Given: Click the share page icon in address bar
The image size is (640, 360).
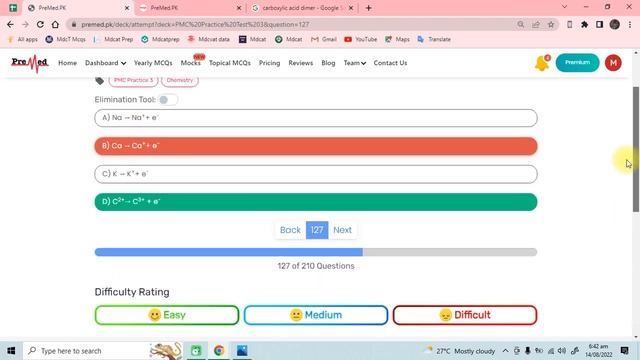Looking at the screenshot, I should 536,24.
